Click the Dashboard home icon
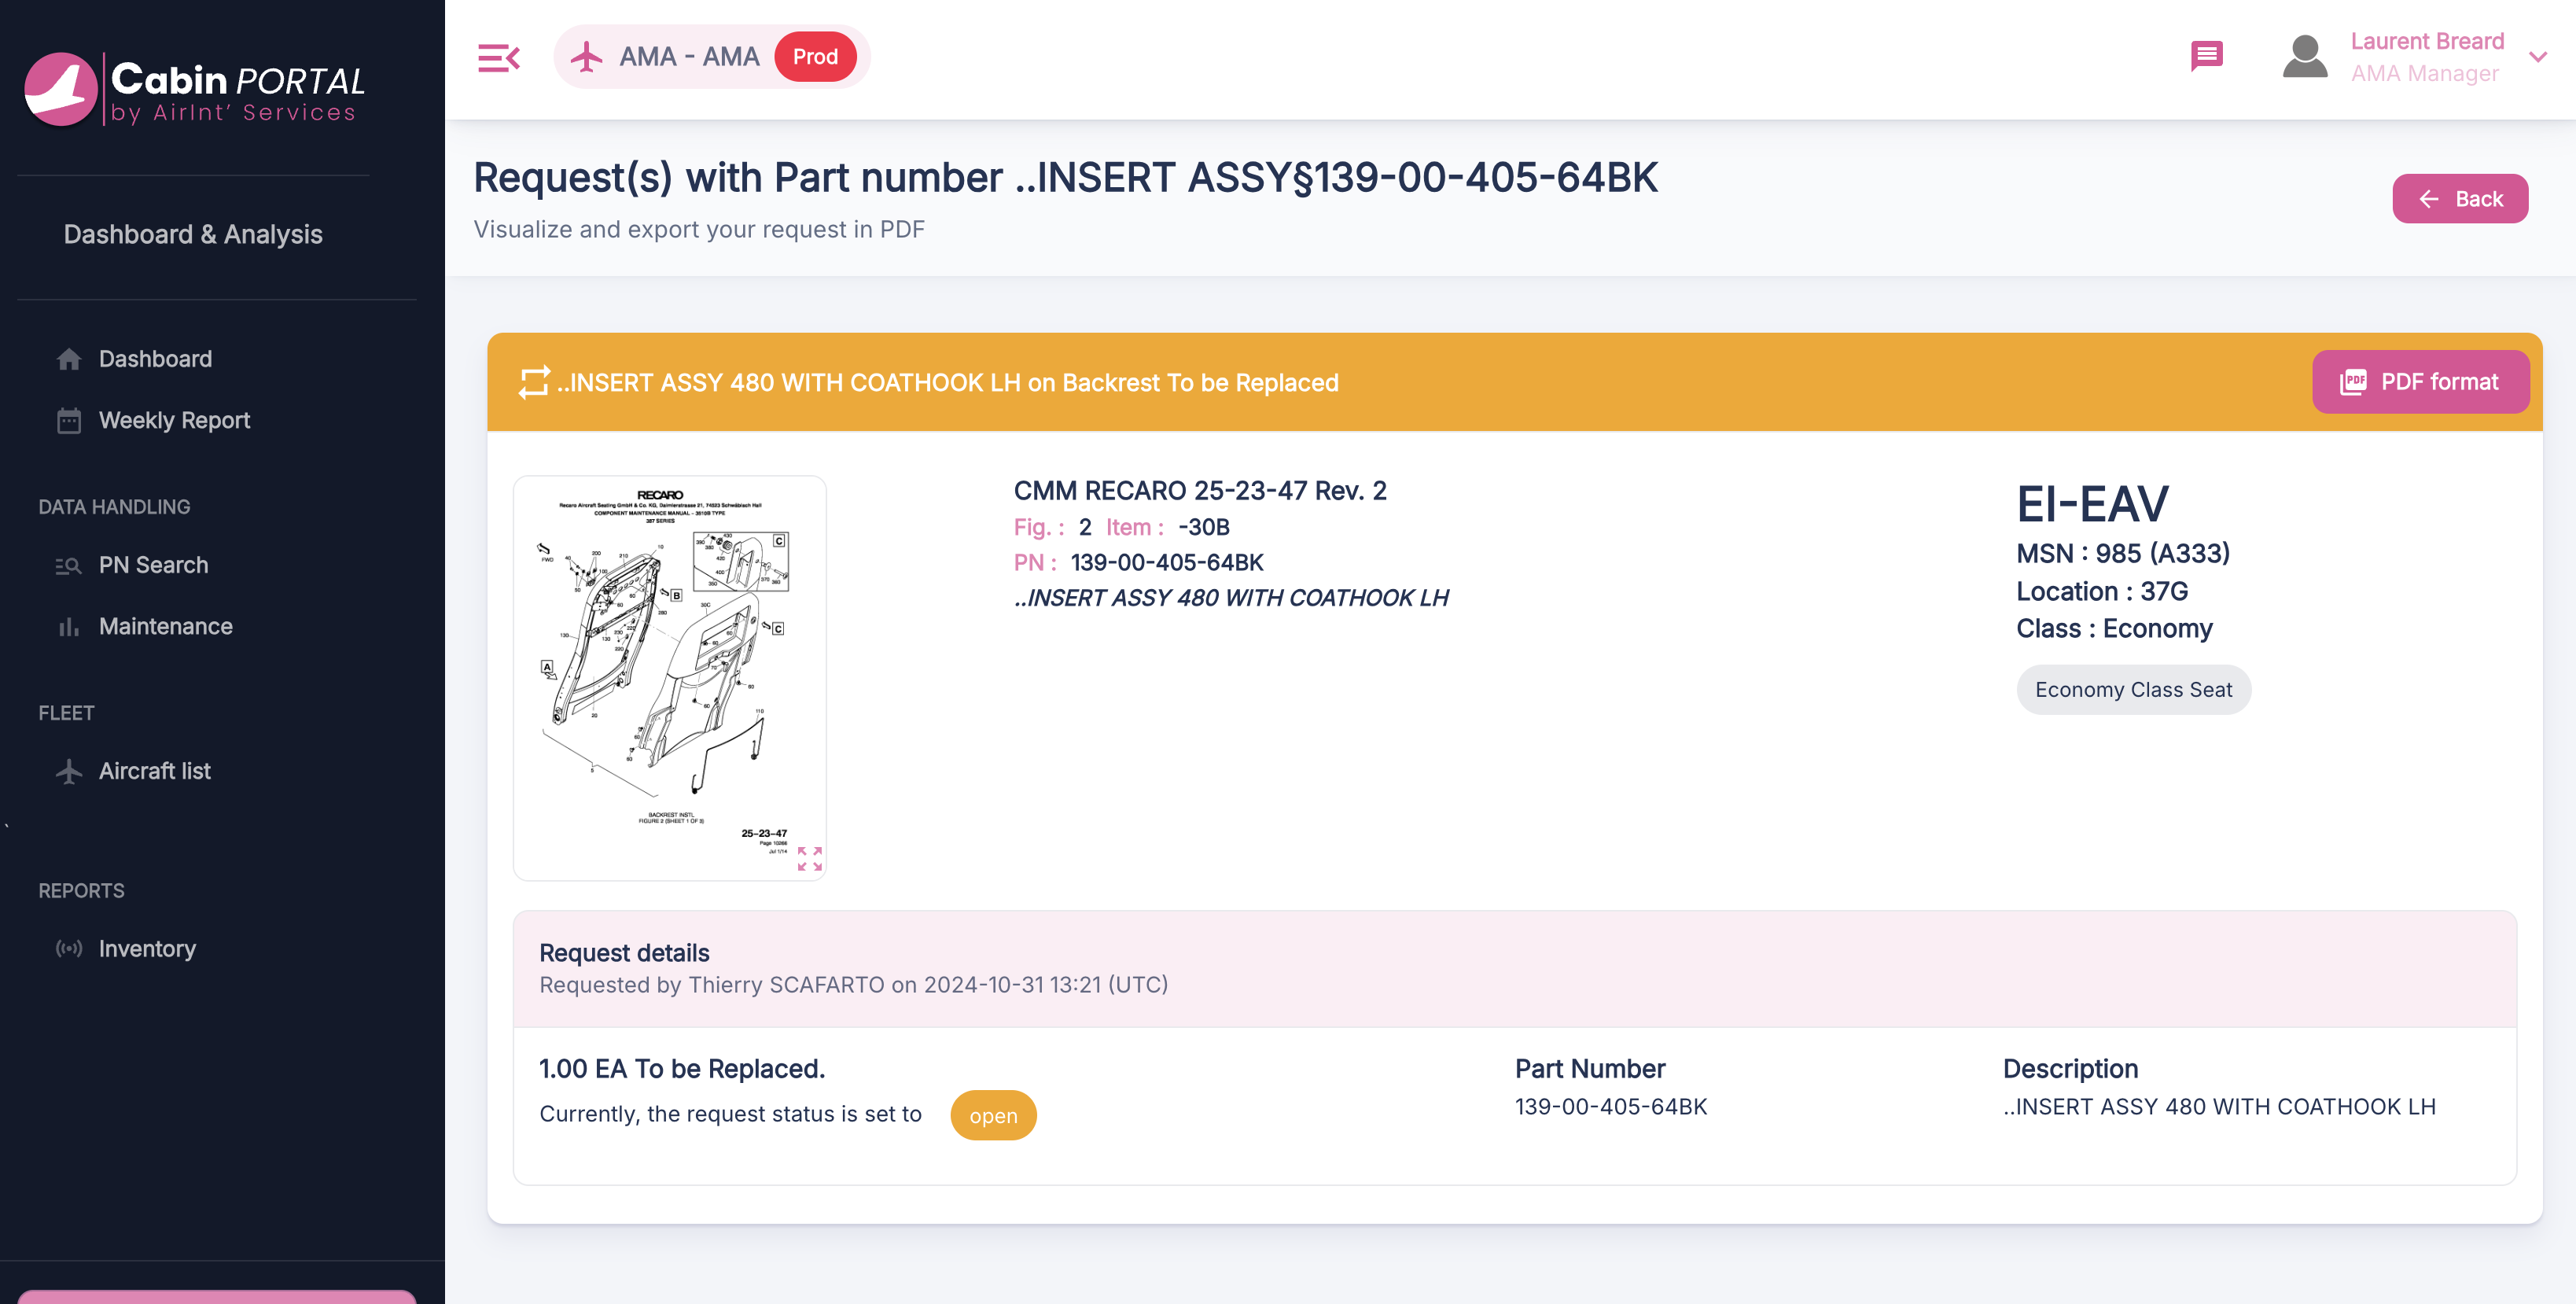Viewport: 2576px width, 1304px height. click(x=69, y=359)
